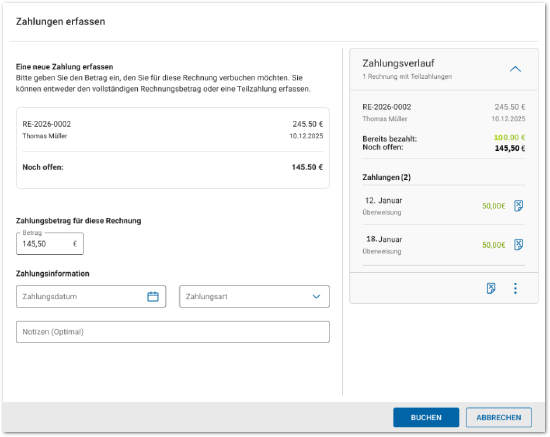The image size is (550, 437).
Task: Click the Zahlungen (2) section heading
Action: click(386, 177)
